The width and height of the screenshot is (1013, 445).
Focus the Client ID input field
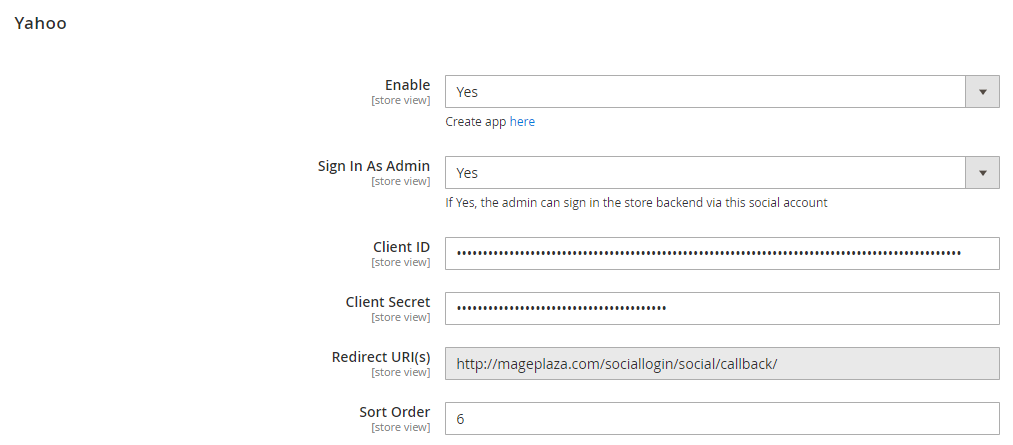(x=722, y=253)
